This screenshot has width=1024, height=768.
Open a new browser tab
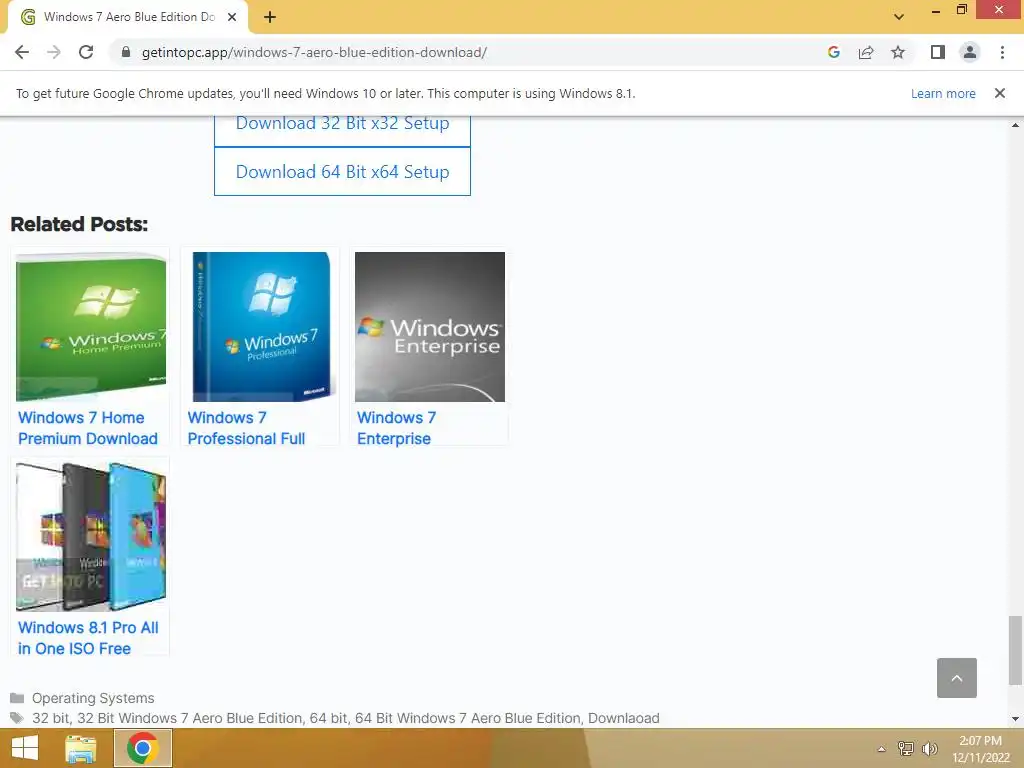tap(270, 17)
